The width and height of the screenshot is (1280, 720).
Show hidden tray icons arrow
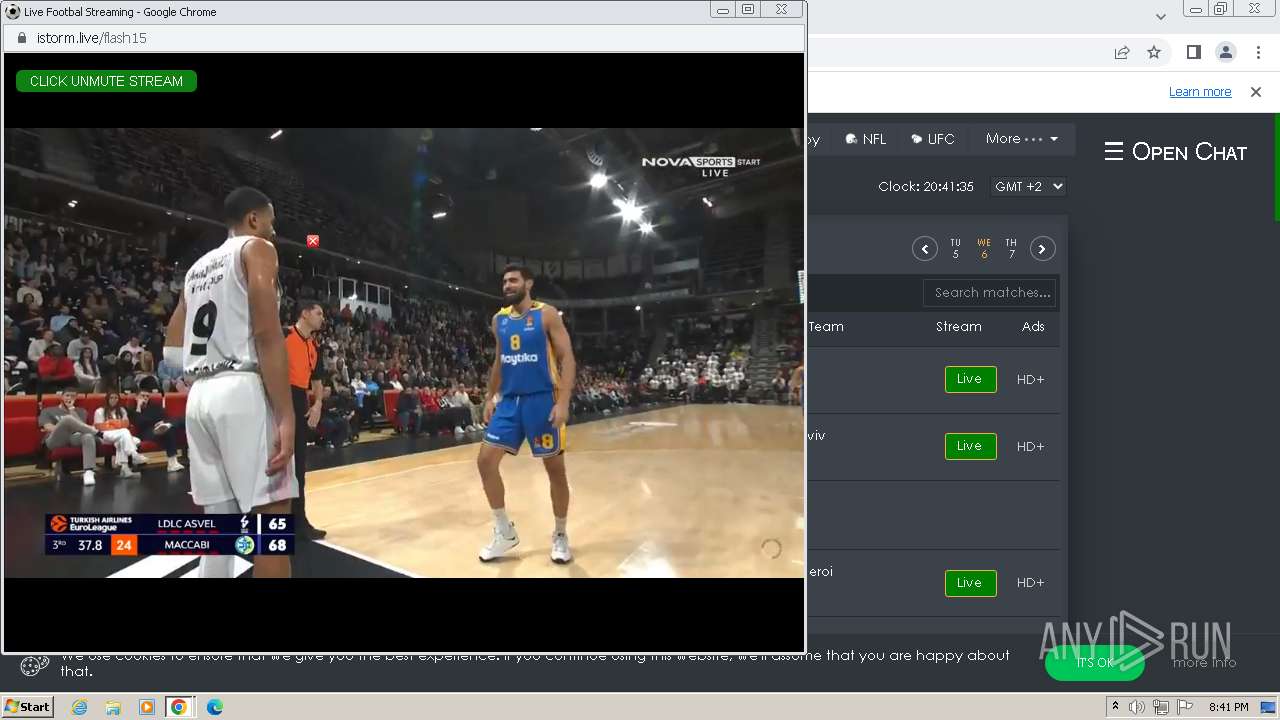point(1115,707)
